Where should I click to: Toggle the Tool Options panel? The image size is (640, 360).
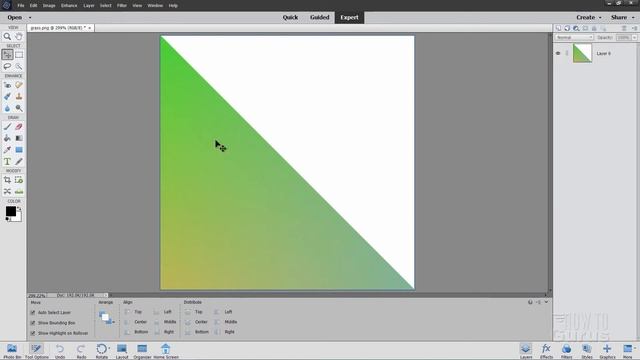pyautogui.click(x=37, y=351)
